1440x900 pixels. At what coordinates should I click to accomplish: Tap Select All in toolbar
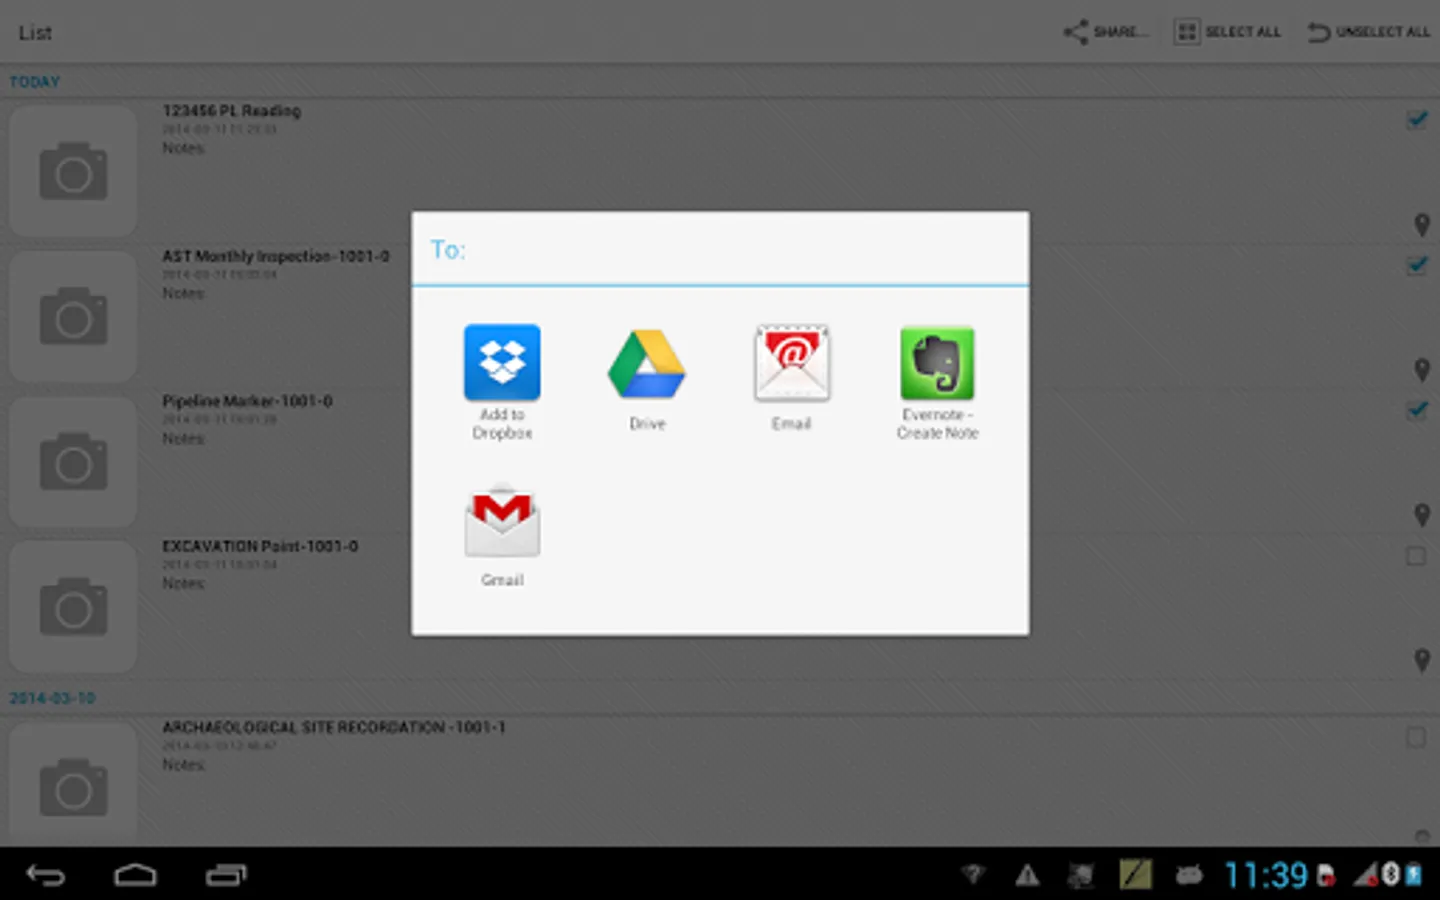pyautogui.click(x=1227, y=32)
